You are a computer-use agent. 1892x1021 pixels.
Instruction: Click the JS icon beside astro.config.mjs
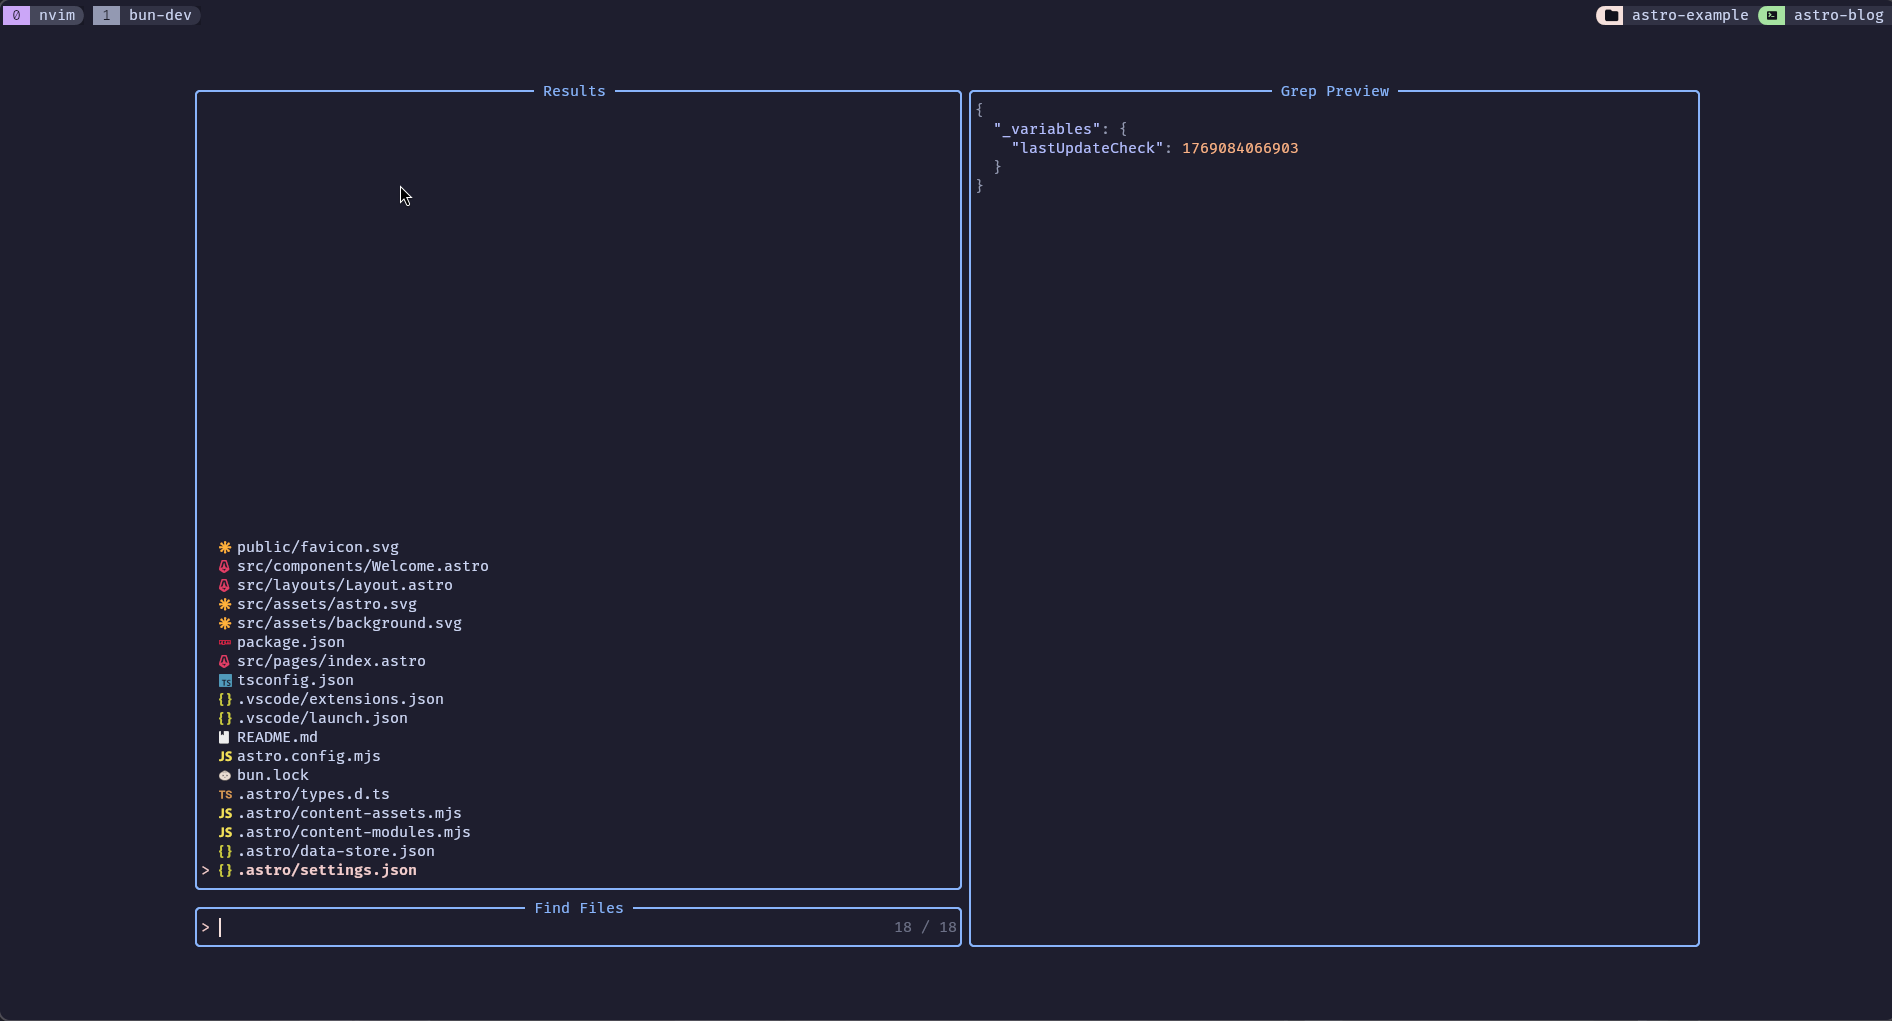point(225,756)
